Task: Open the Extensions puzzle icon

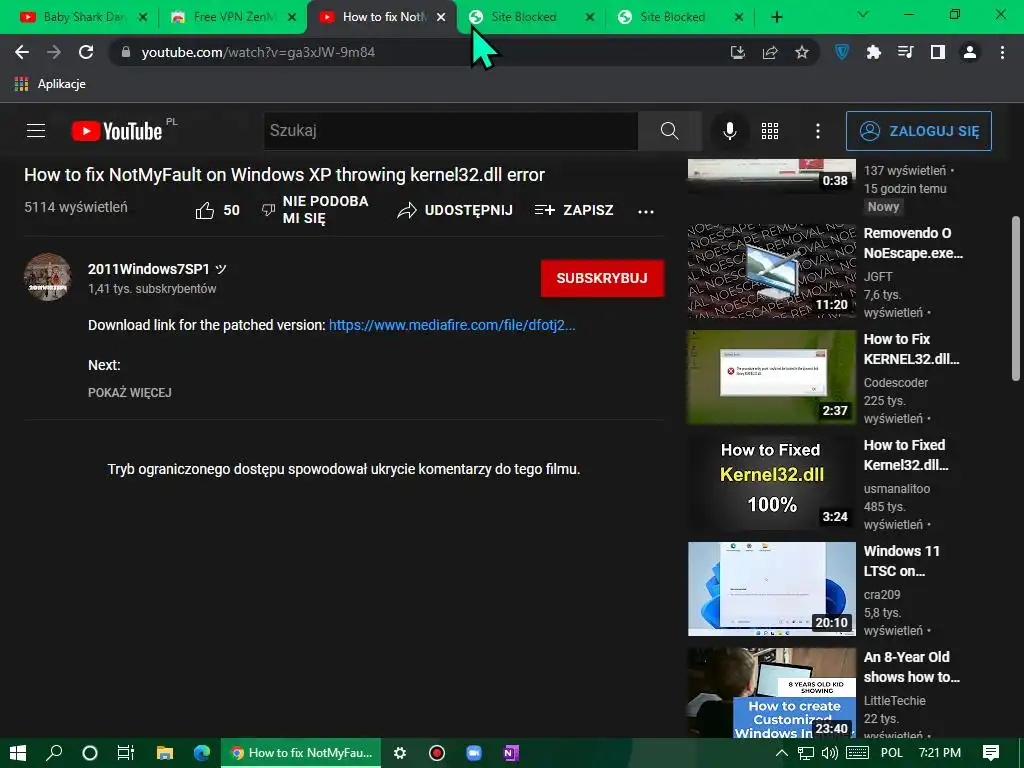Action: tap(874, 52)
